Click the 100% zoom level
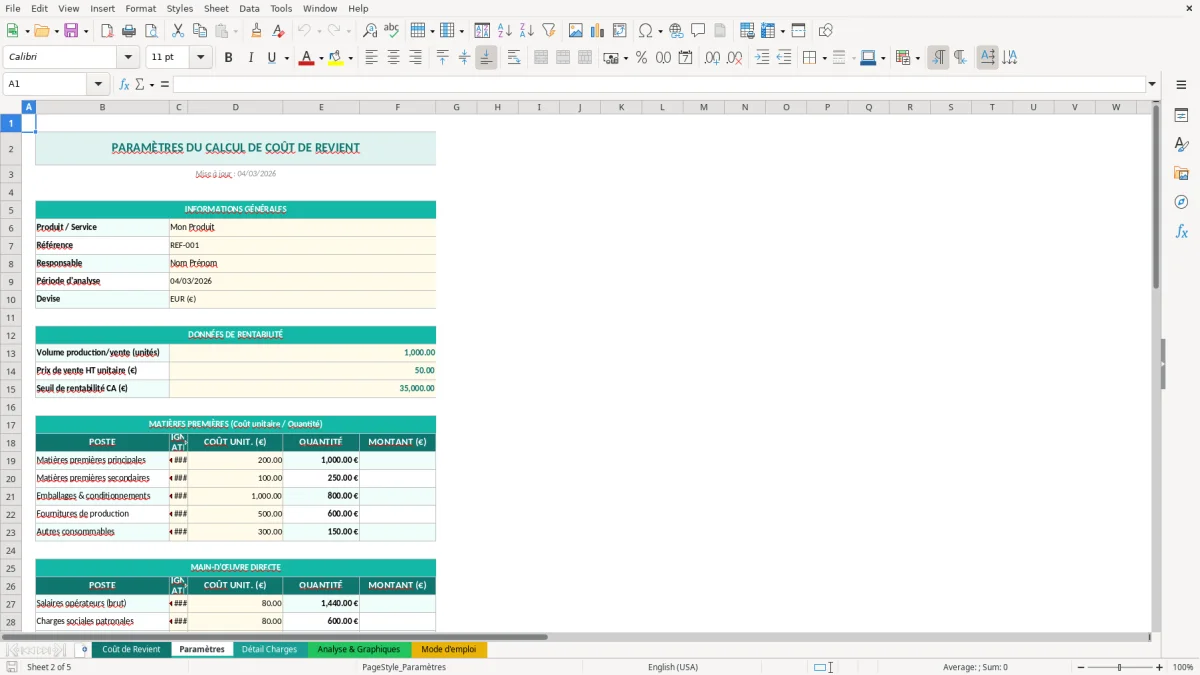This screenshot has width=1200, height=675. (1183, 667)
